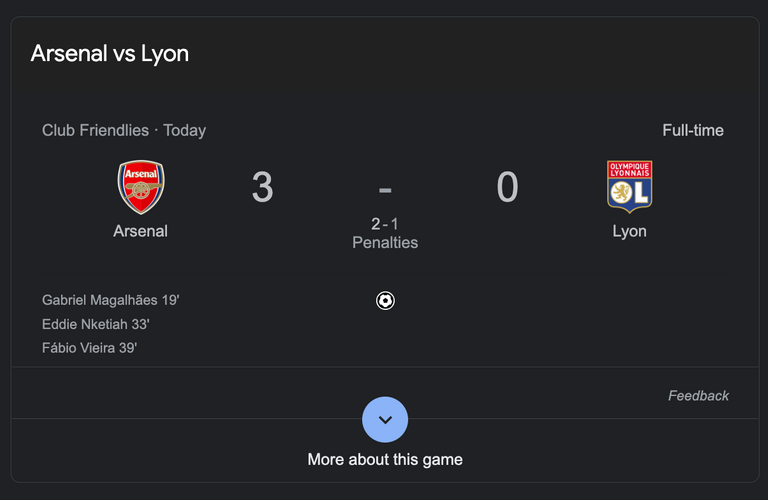Click Gabriel Magalhães 19' goal entry
This screenshot has height=500, width=768.
pyautogui.click(x=111, y=300)
